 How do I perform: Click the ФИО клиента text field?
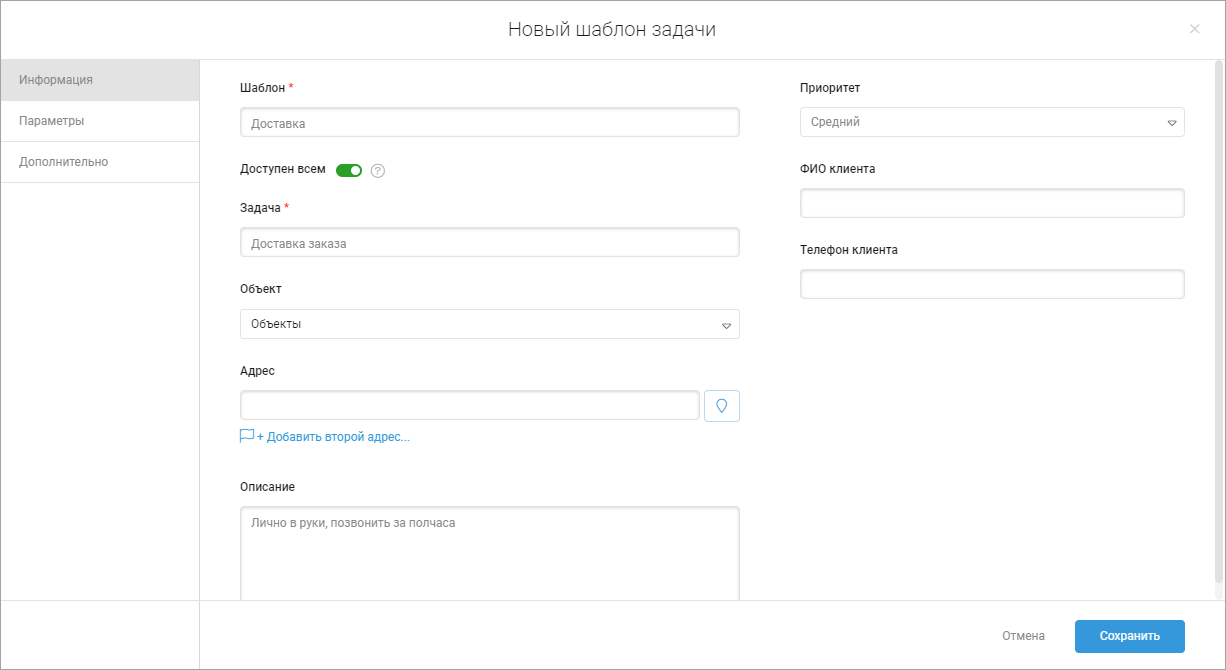991,203
